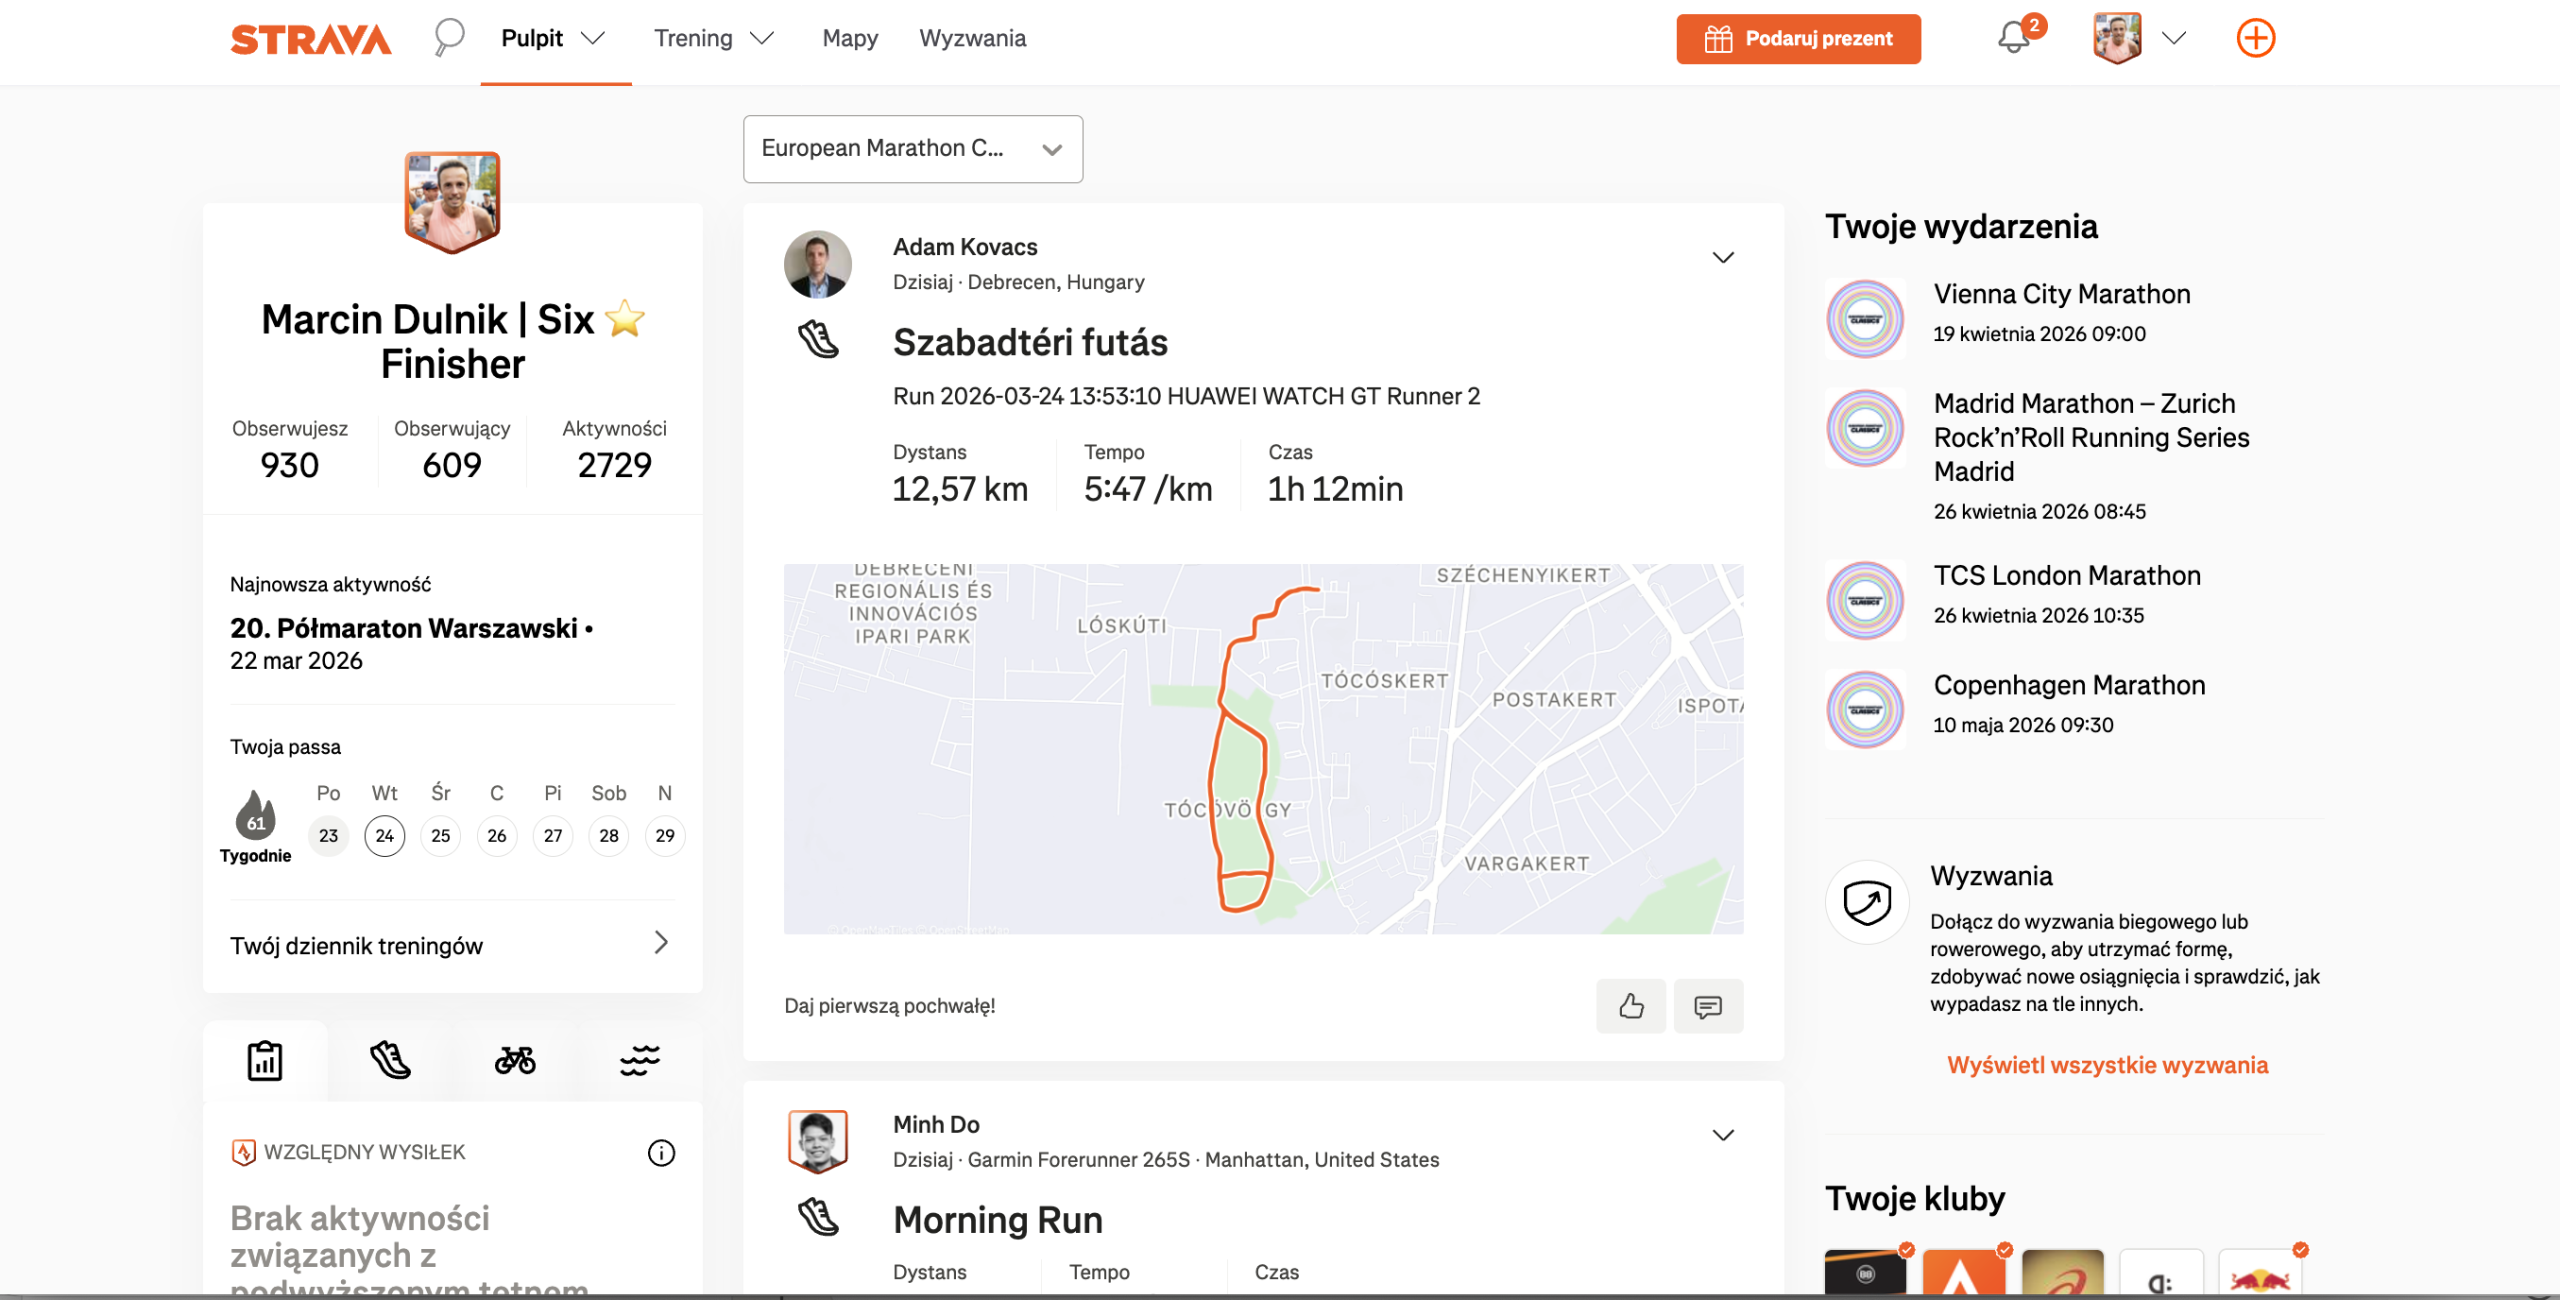Click the route map of Szabadtéri futás

(x=1263, y=749)
